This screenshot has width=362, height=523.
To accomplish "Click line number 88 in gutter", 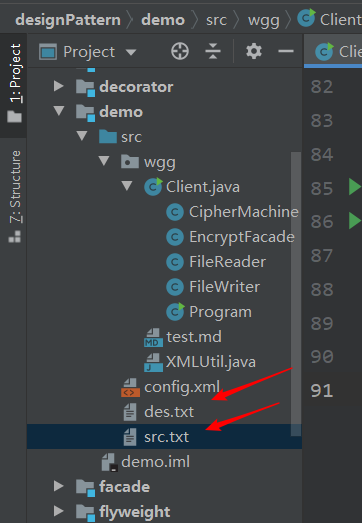I will pos(322,290).
